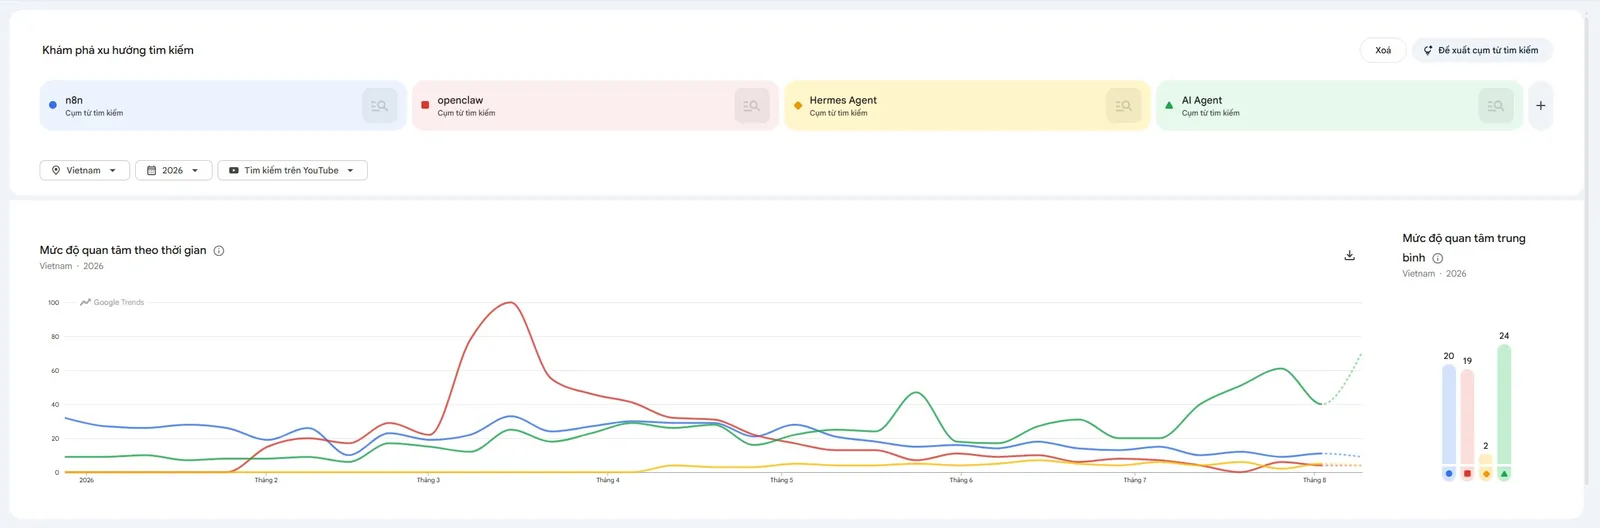Click the green AI Agent triangle marker

click(x=1169, y=105)
